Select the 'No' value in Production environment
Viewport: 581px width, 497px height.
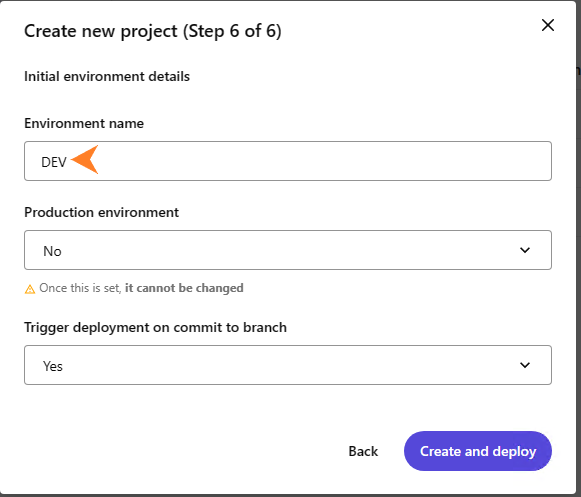[x=52, y=251]
